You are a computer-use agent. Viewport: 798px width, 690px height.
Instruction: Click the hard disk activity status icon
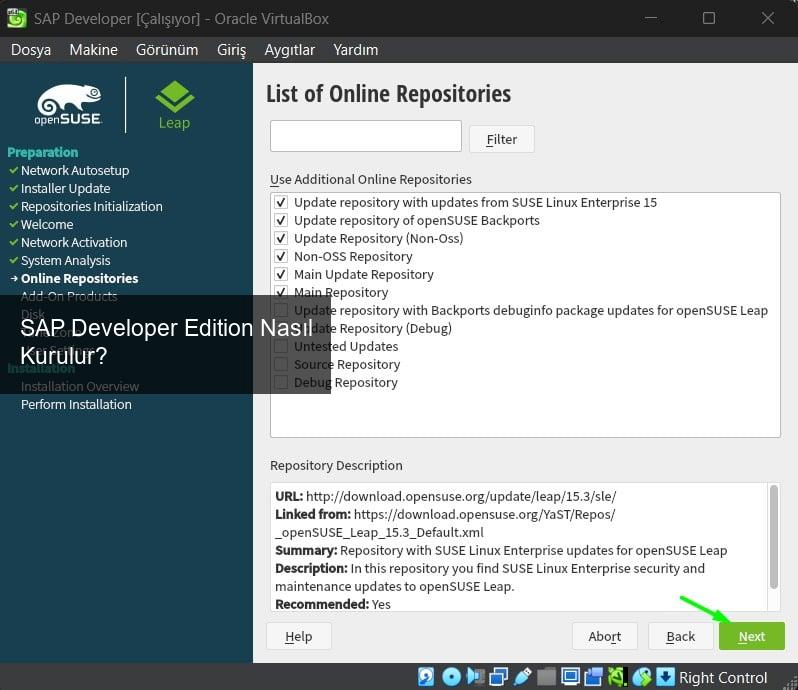coord(427,677)
